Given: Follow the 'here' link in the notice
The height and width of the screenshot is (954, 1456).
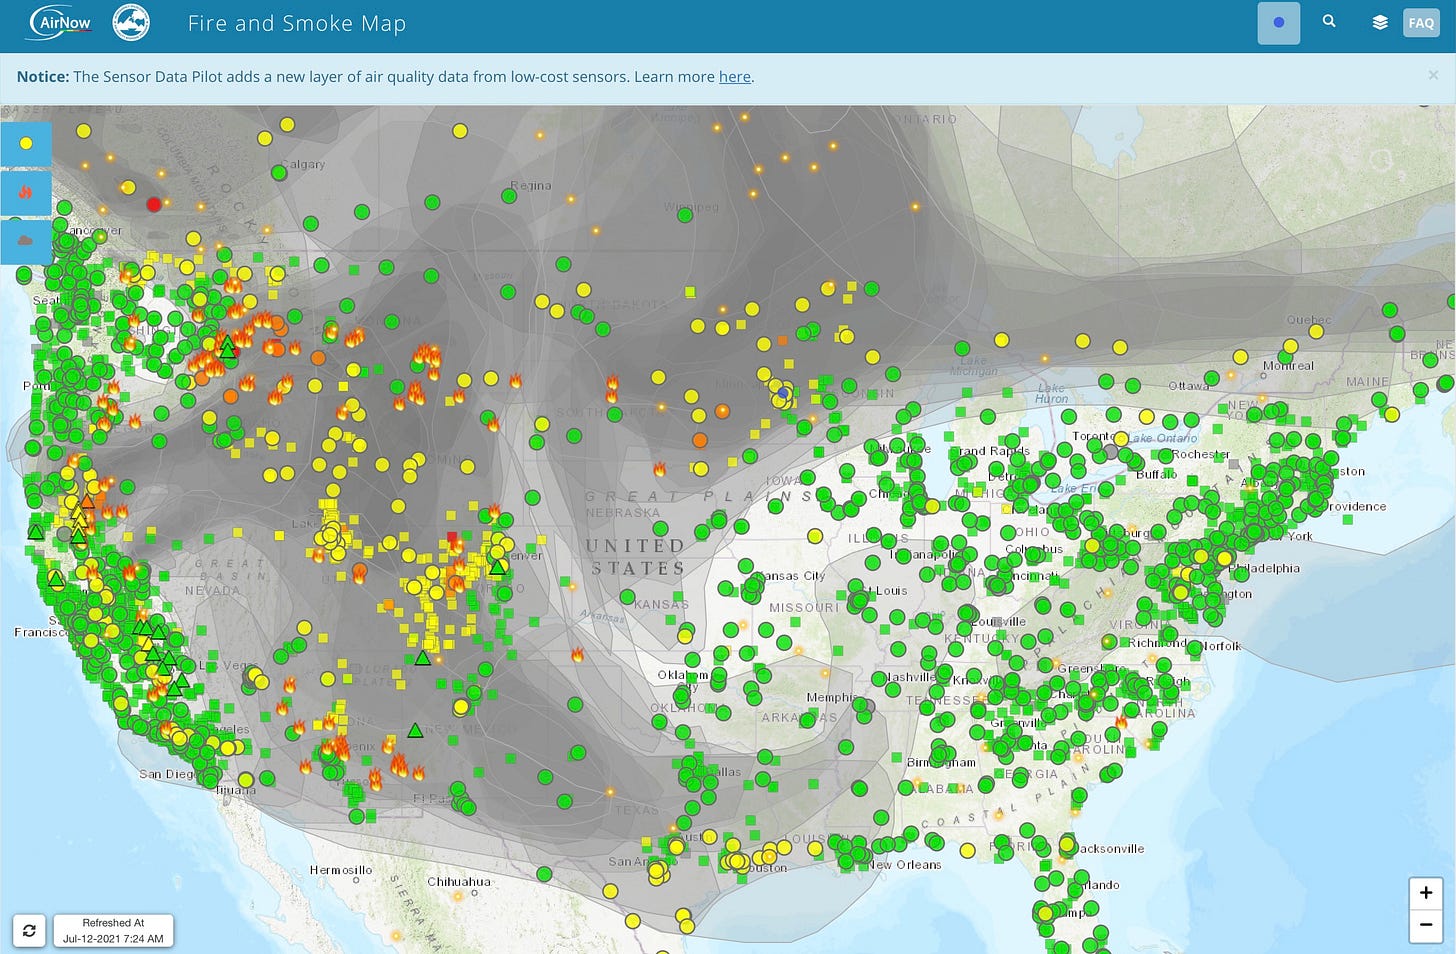Looking at the screenshot, I should pyautogui.click(x=734, y=77).
